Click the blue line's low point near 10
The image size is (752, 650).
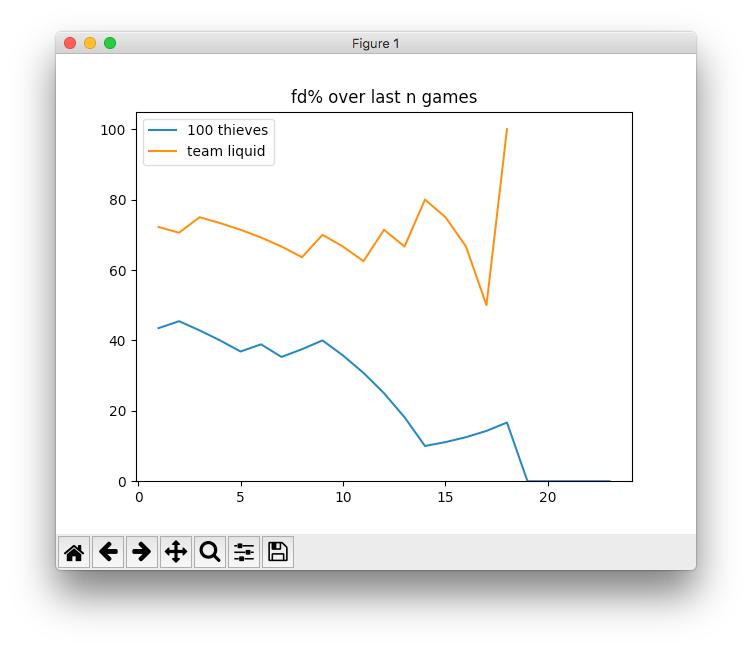pos(425,446)
